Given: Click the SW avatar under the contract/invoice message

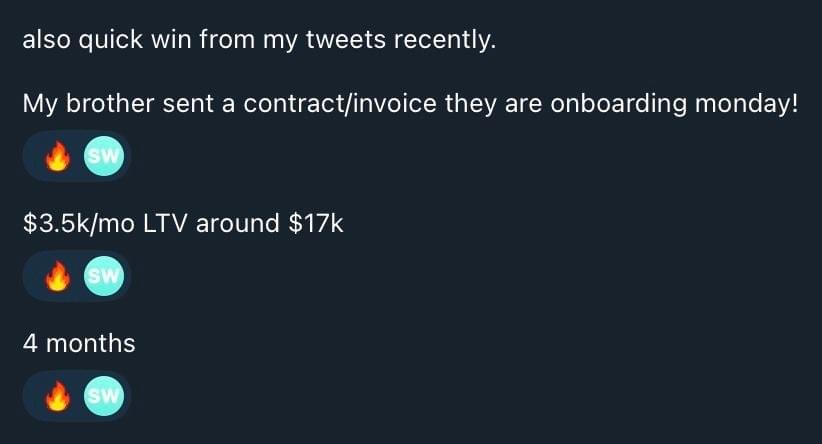Looking at the screenshot, I should pos(104,157).
